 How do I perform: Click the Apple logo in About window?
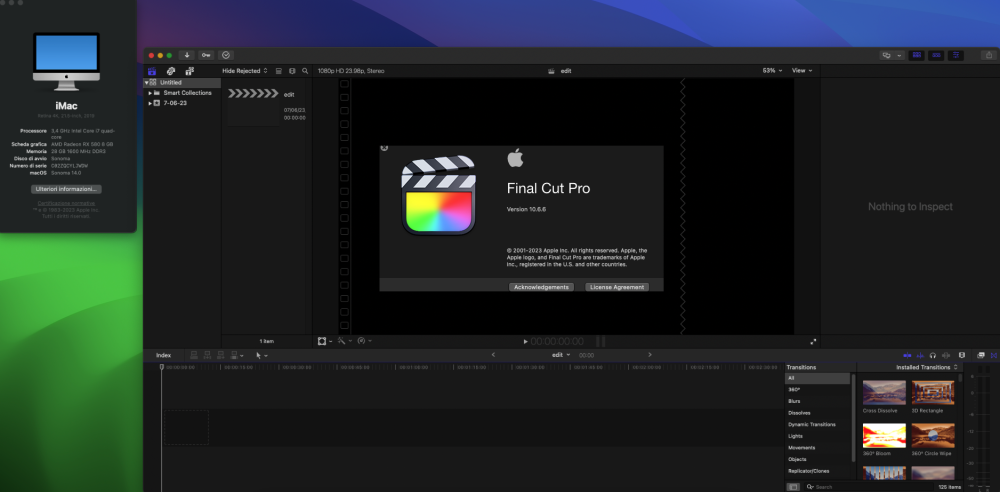tap(515, 158)
